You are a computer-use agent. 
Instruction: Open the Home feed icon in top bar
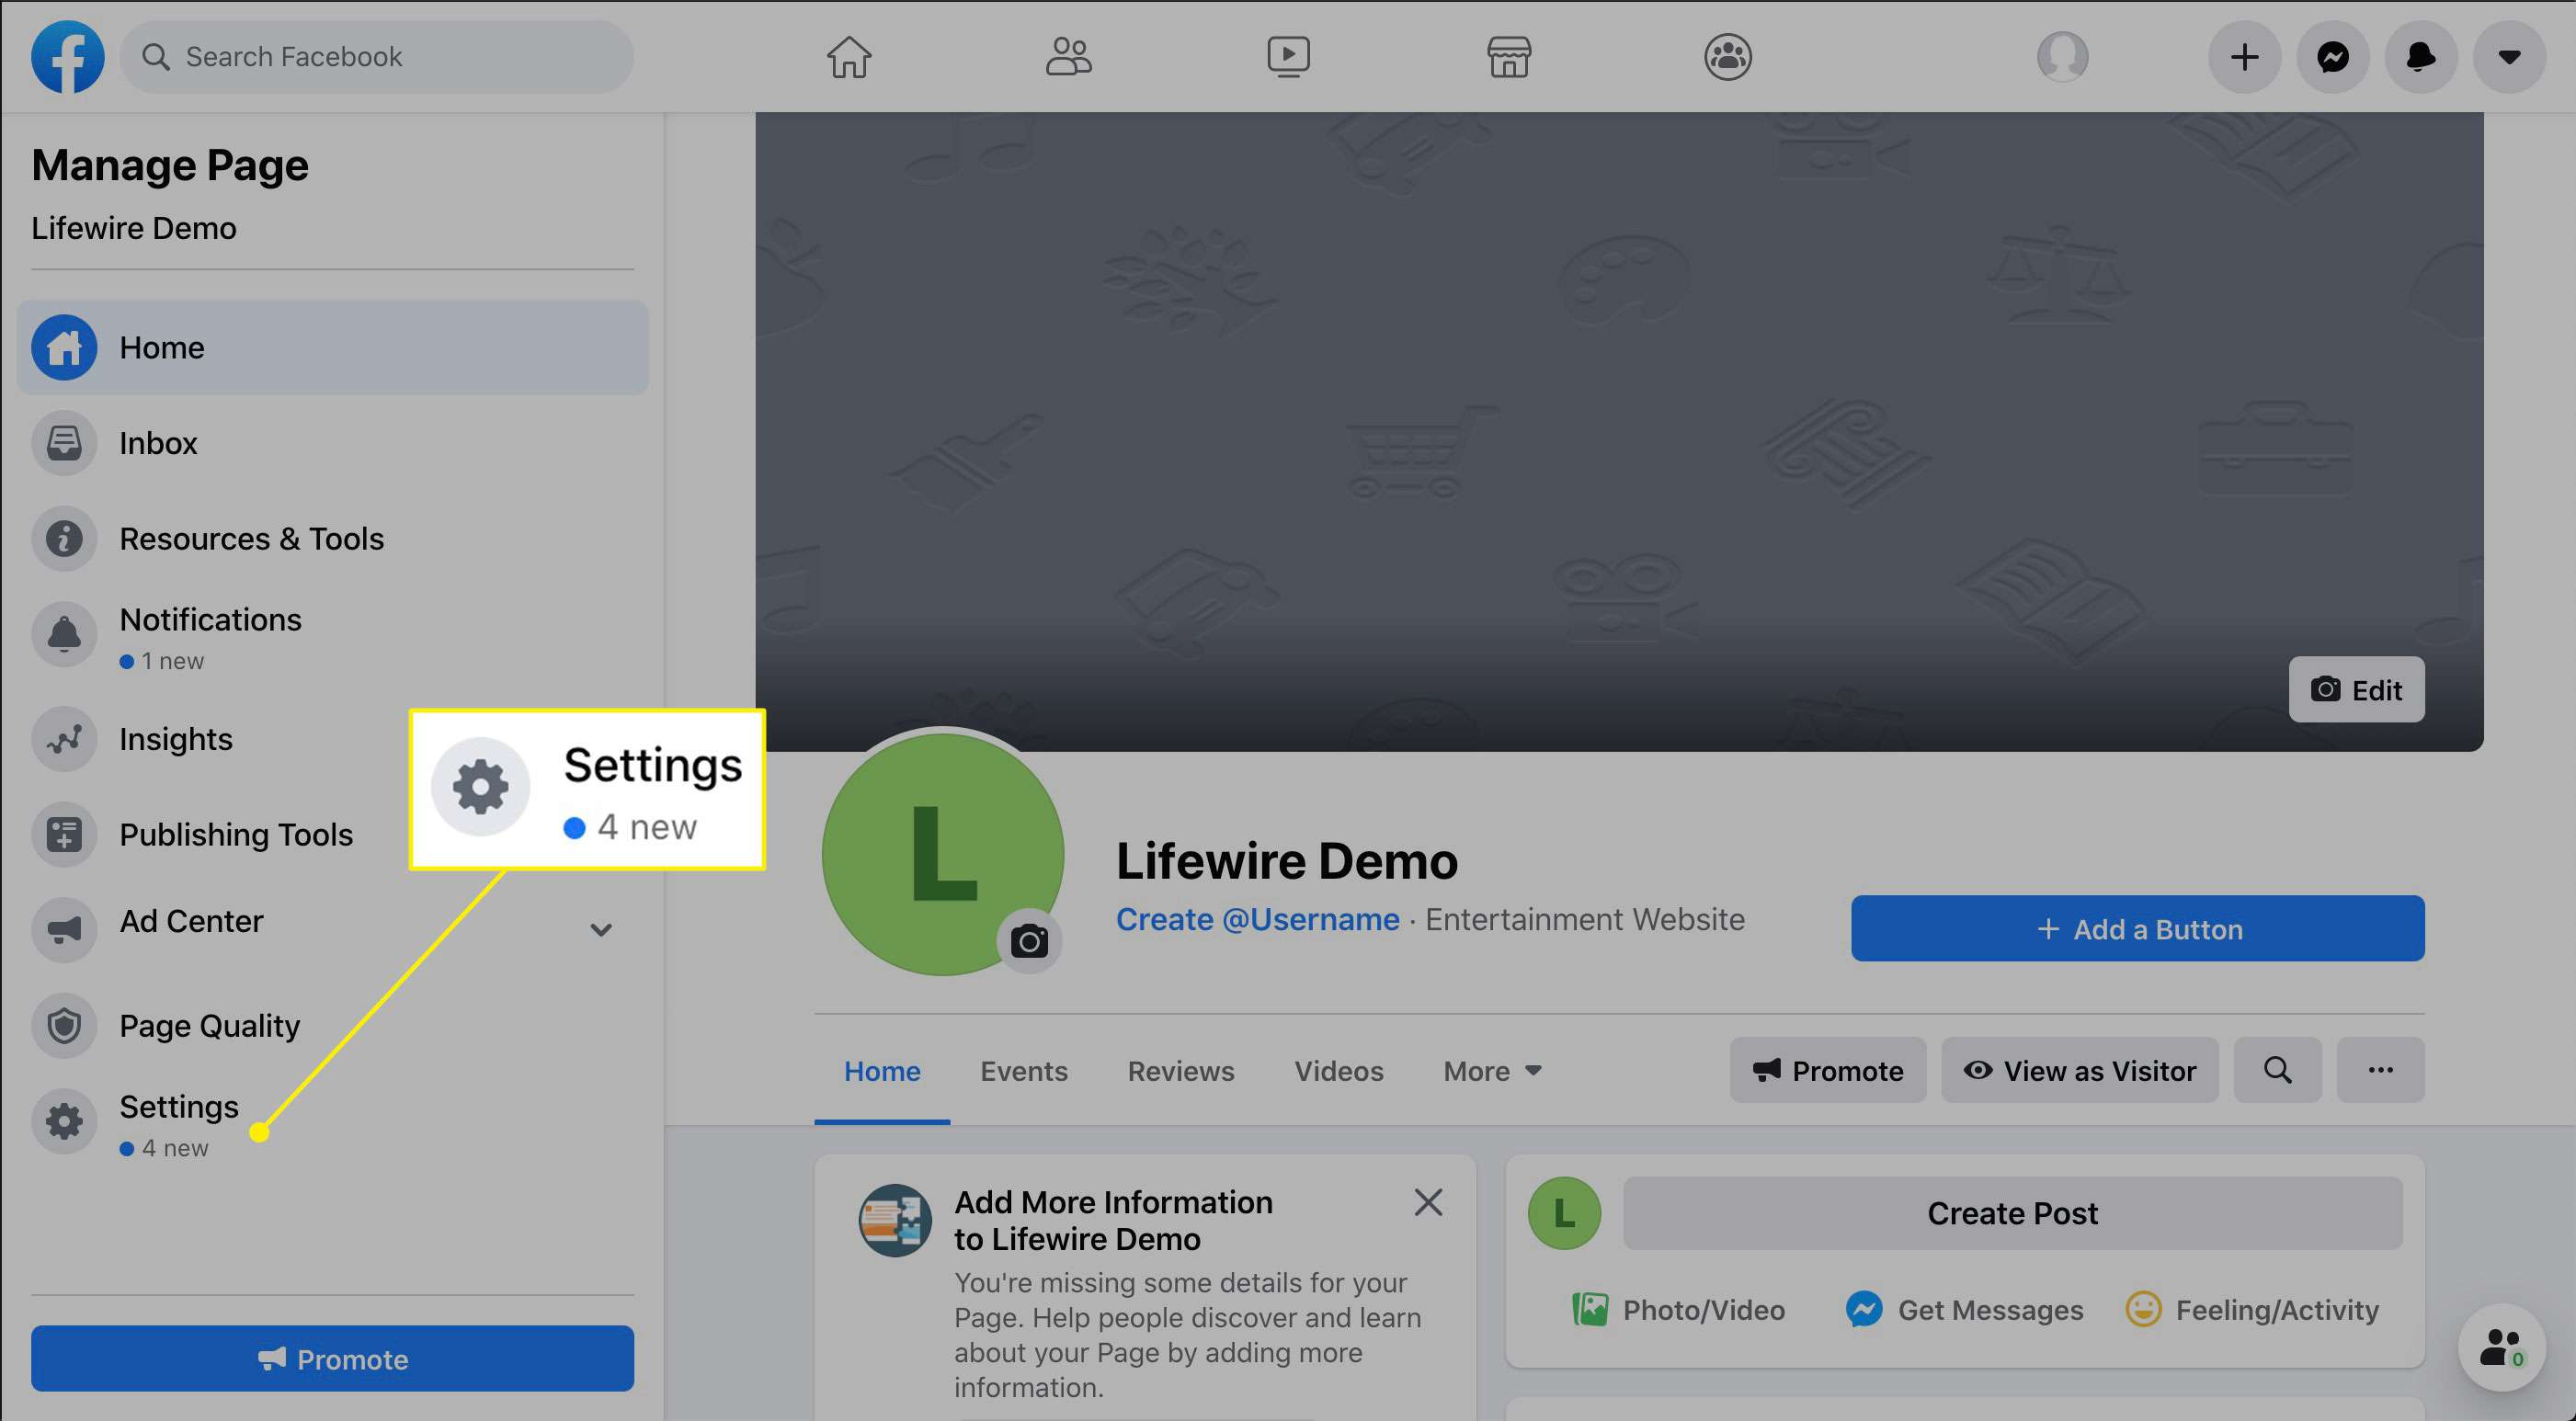pyautogui.click(x=849, y=57)
